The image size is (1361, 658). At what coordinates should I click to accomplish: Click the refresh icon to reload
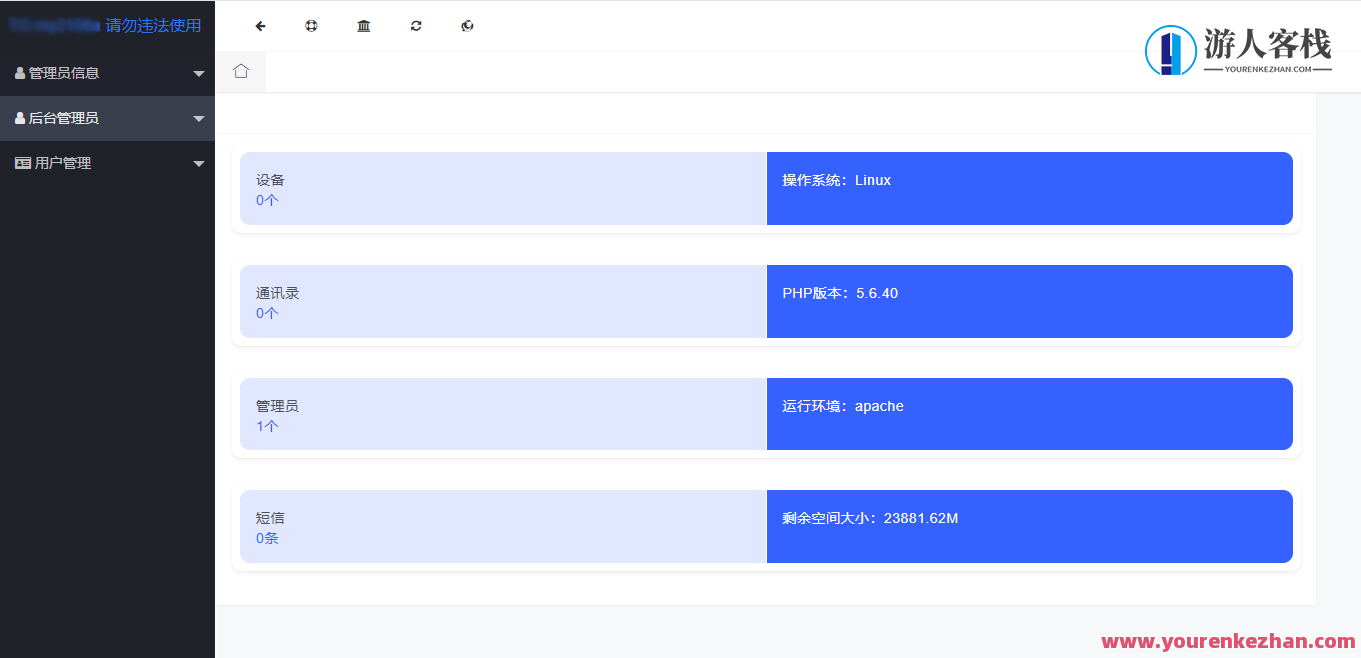tap(415, 25)
